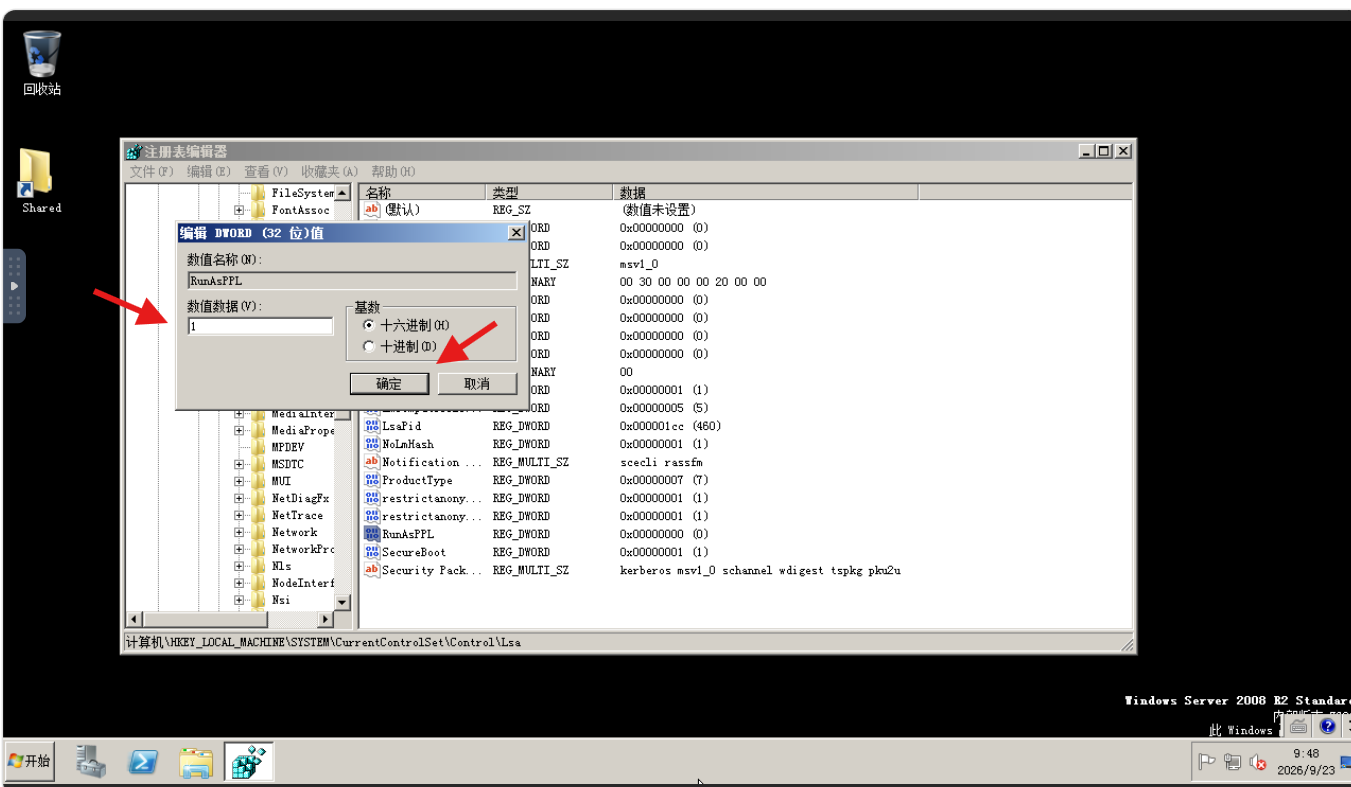
Task: Open the network status tray icon
Action: [1232, 762]
